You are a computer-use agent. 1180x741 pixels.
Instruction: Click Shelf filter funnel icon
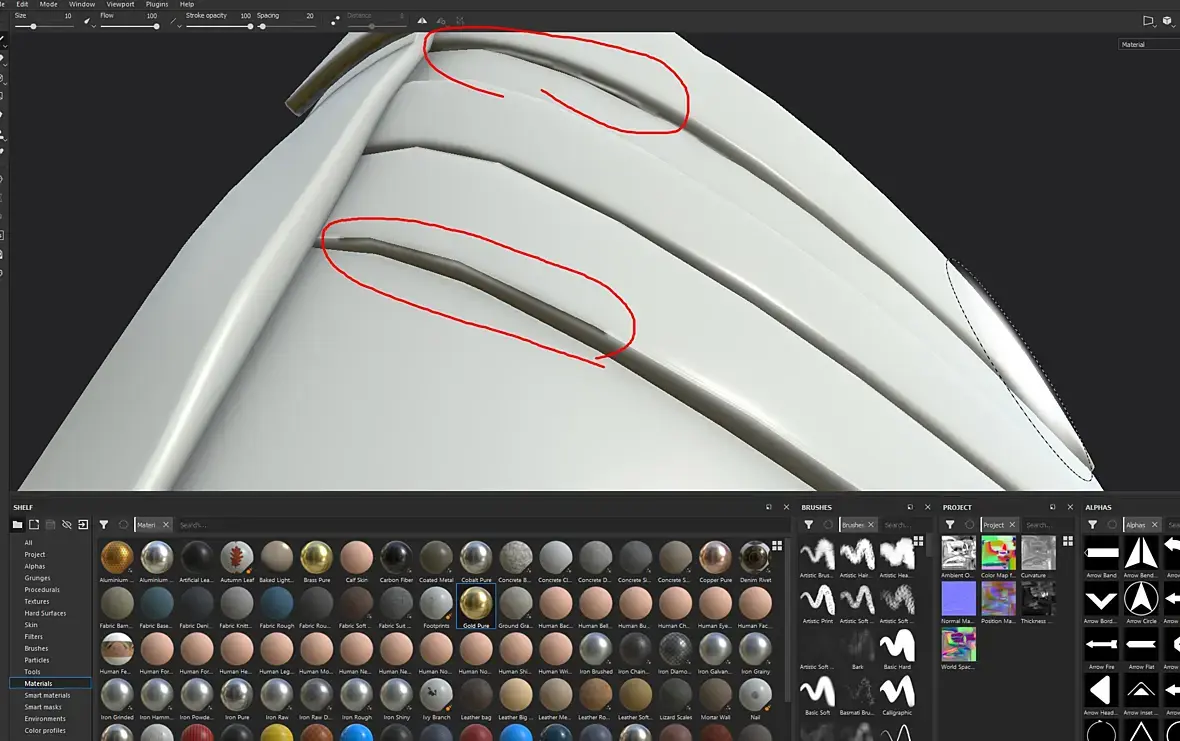pyautogui.click(x=104, y=524)
